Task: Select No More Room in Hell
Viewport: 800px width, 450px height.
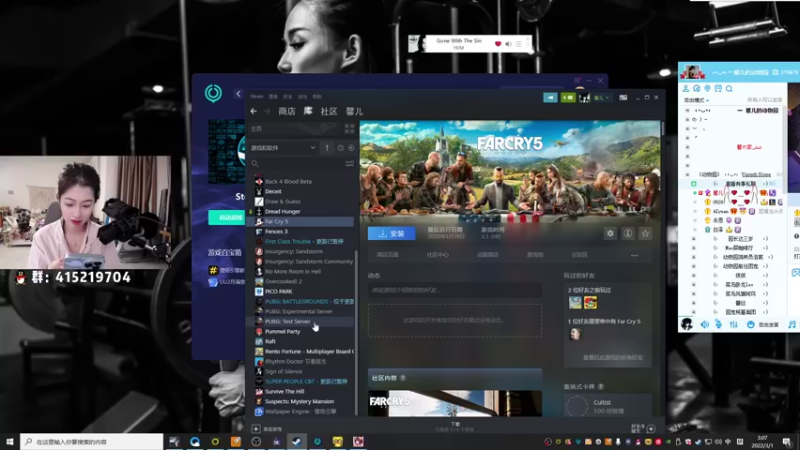Action: [302, 271]
